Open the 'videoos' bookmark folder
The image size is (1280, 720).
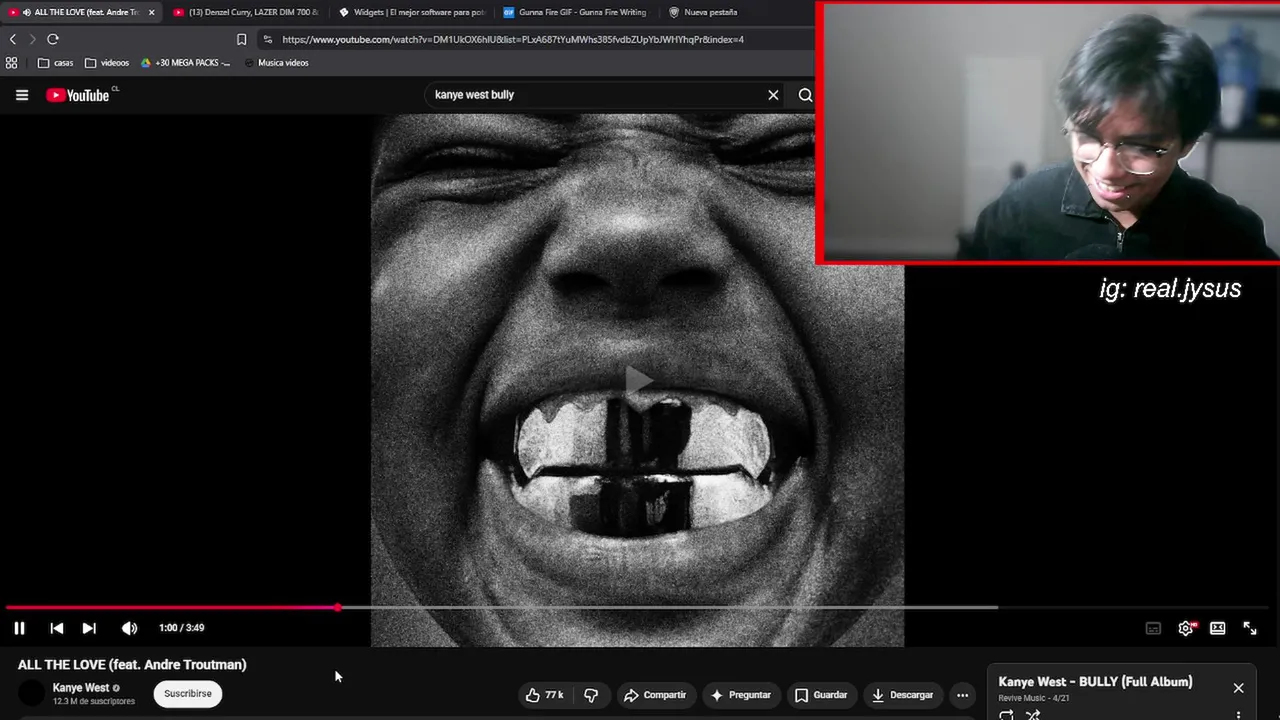click(107, 62)
